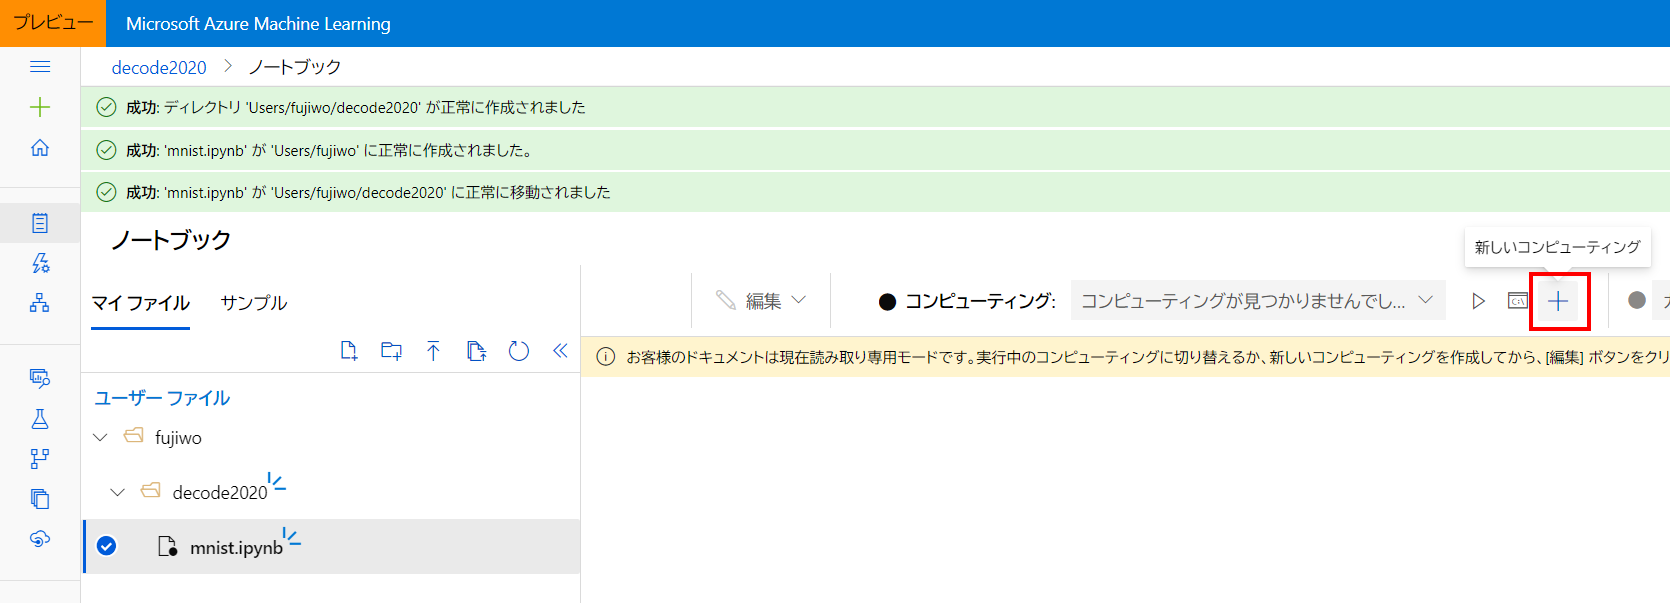This screenshot has height=603, width=1670.
Task: Toggle the mnist.ipynb selection checkmark
Action: (107, 546)
